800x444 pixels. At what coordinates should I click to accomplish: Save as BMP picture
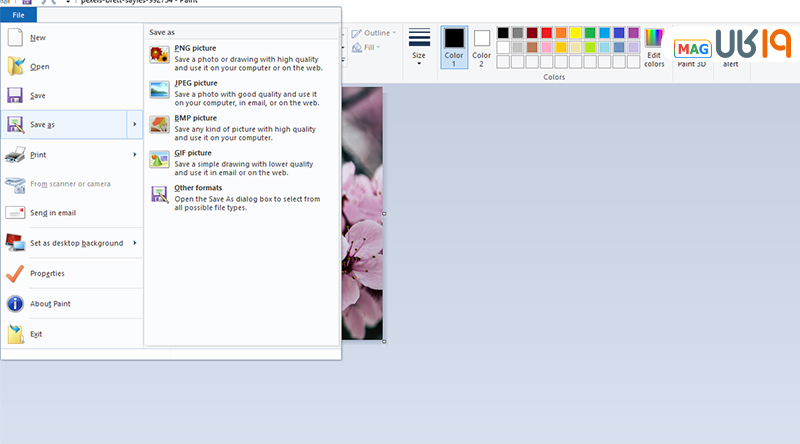tap(241, 127)
